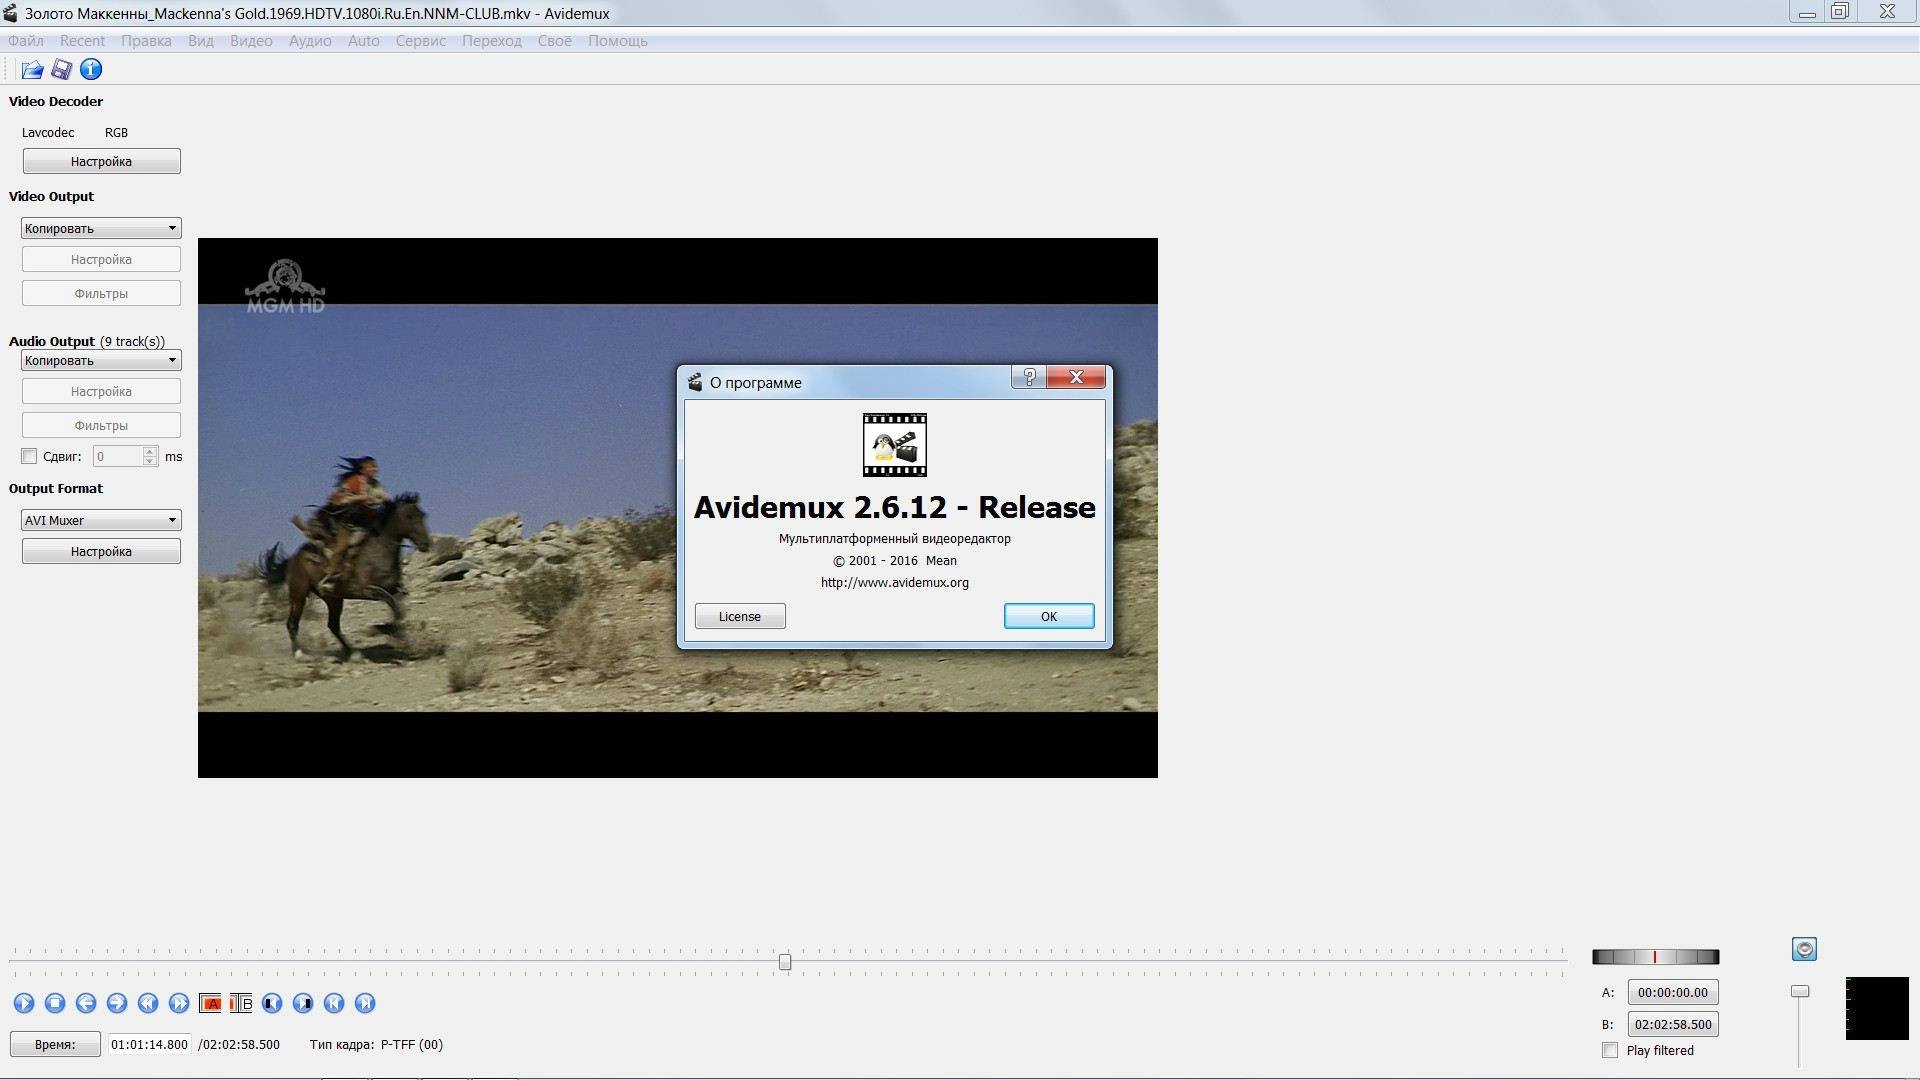Seek to next black frame
1920x1080 pixels.
click(x=303, y=1003)
